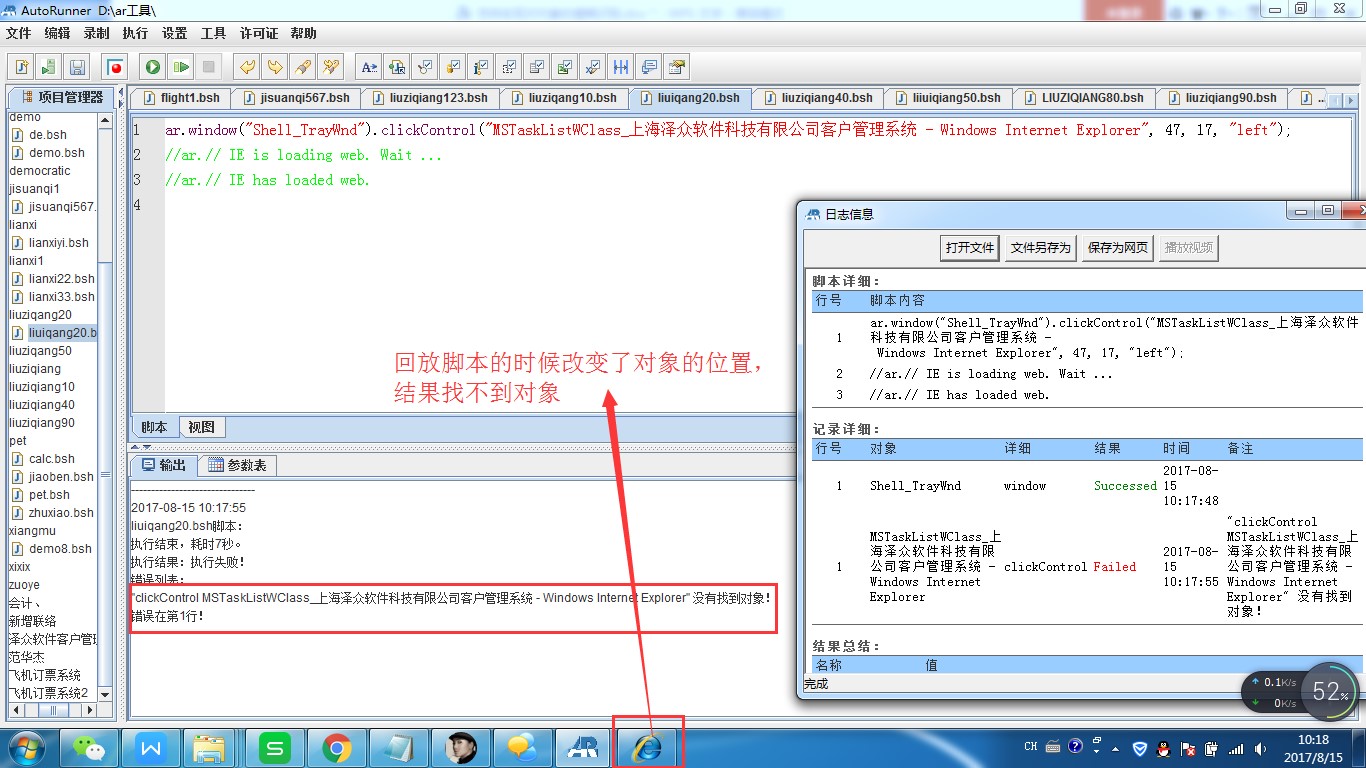
Task: Open the 许可证 menu
Action: pos(259,33)
